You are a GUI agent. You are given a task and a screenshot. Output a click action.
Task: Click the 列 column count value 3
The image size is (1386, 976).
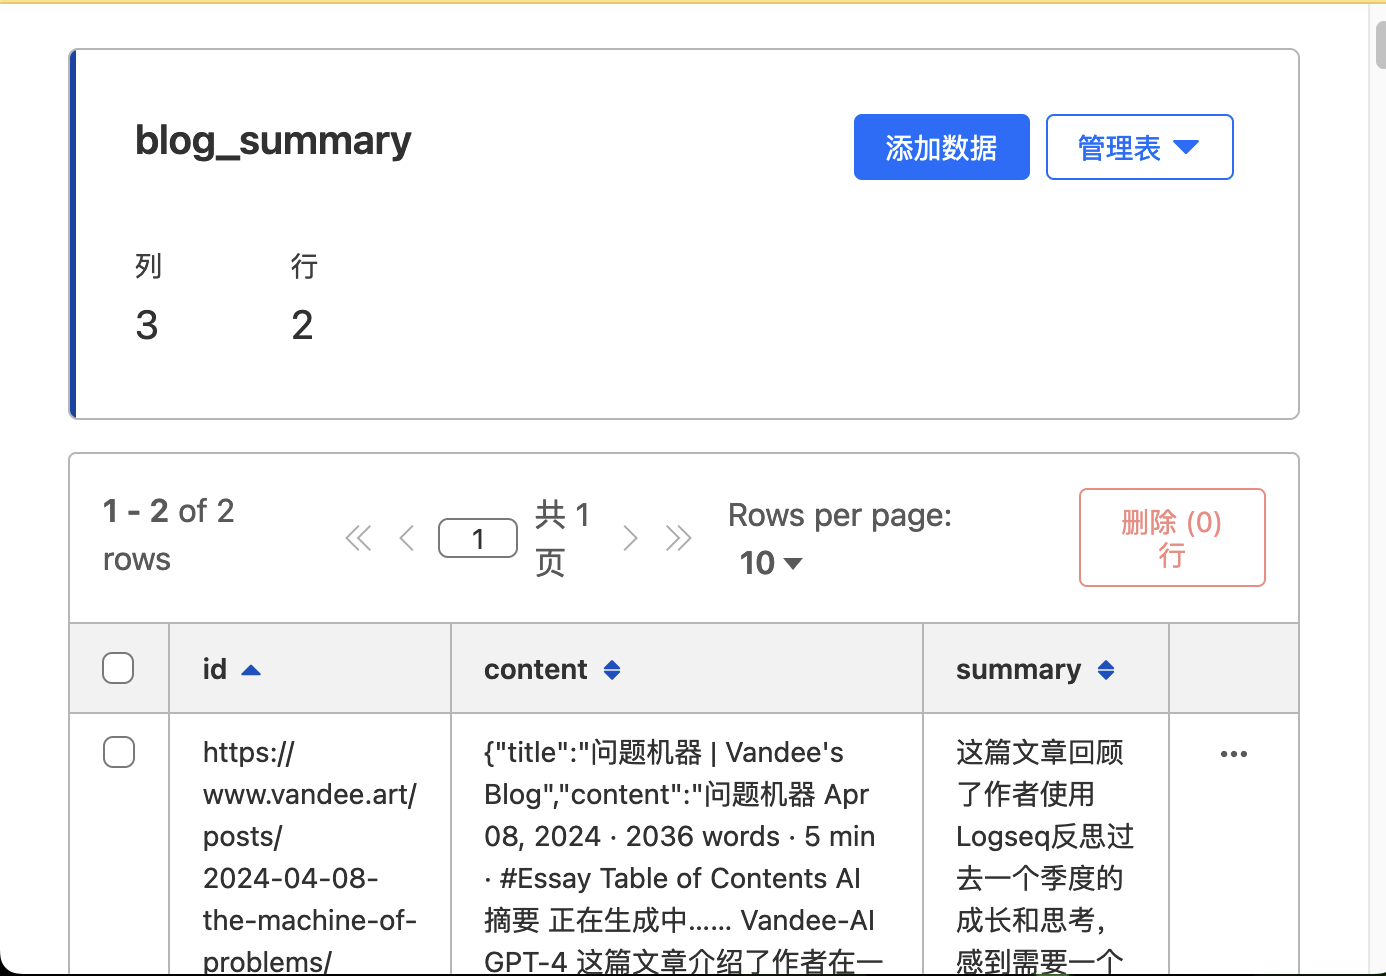[x=147, y=325]
